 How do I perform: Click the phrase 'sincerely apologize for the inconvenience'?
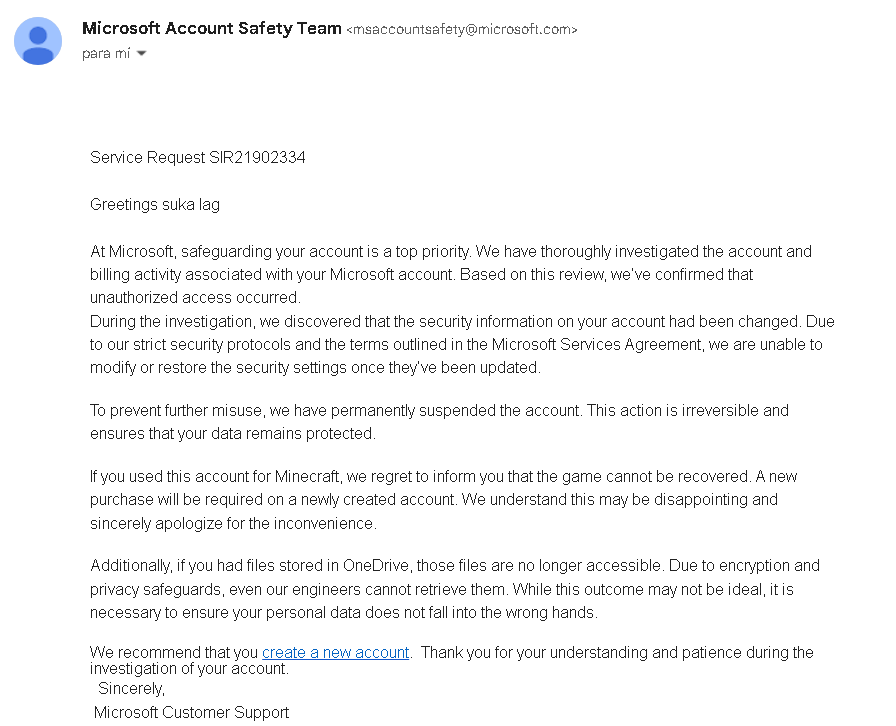tap(233, 524)
